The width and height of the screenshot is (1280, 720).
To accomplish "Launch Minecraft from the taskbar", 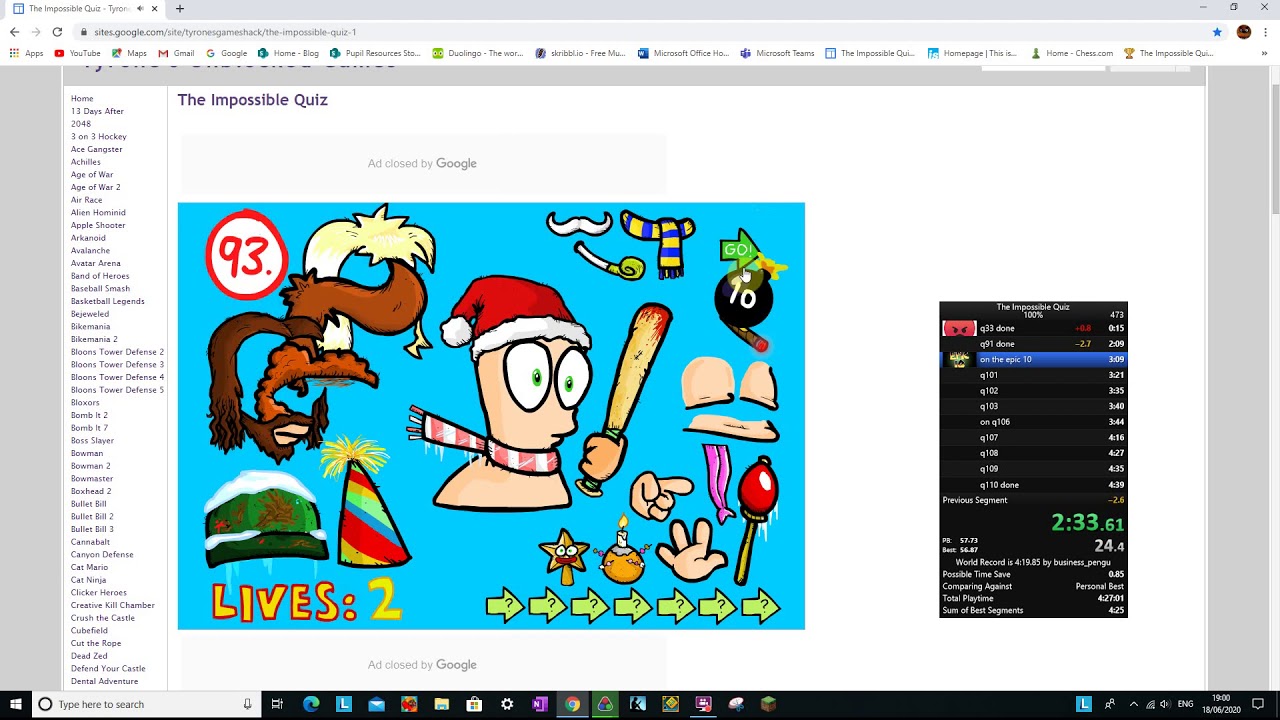I will (769, 704).
